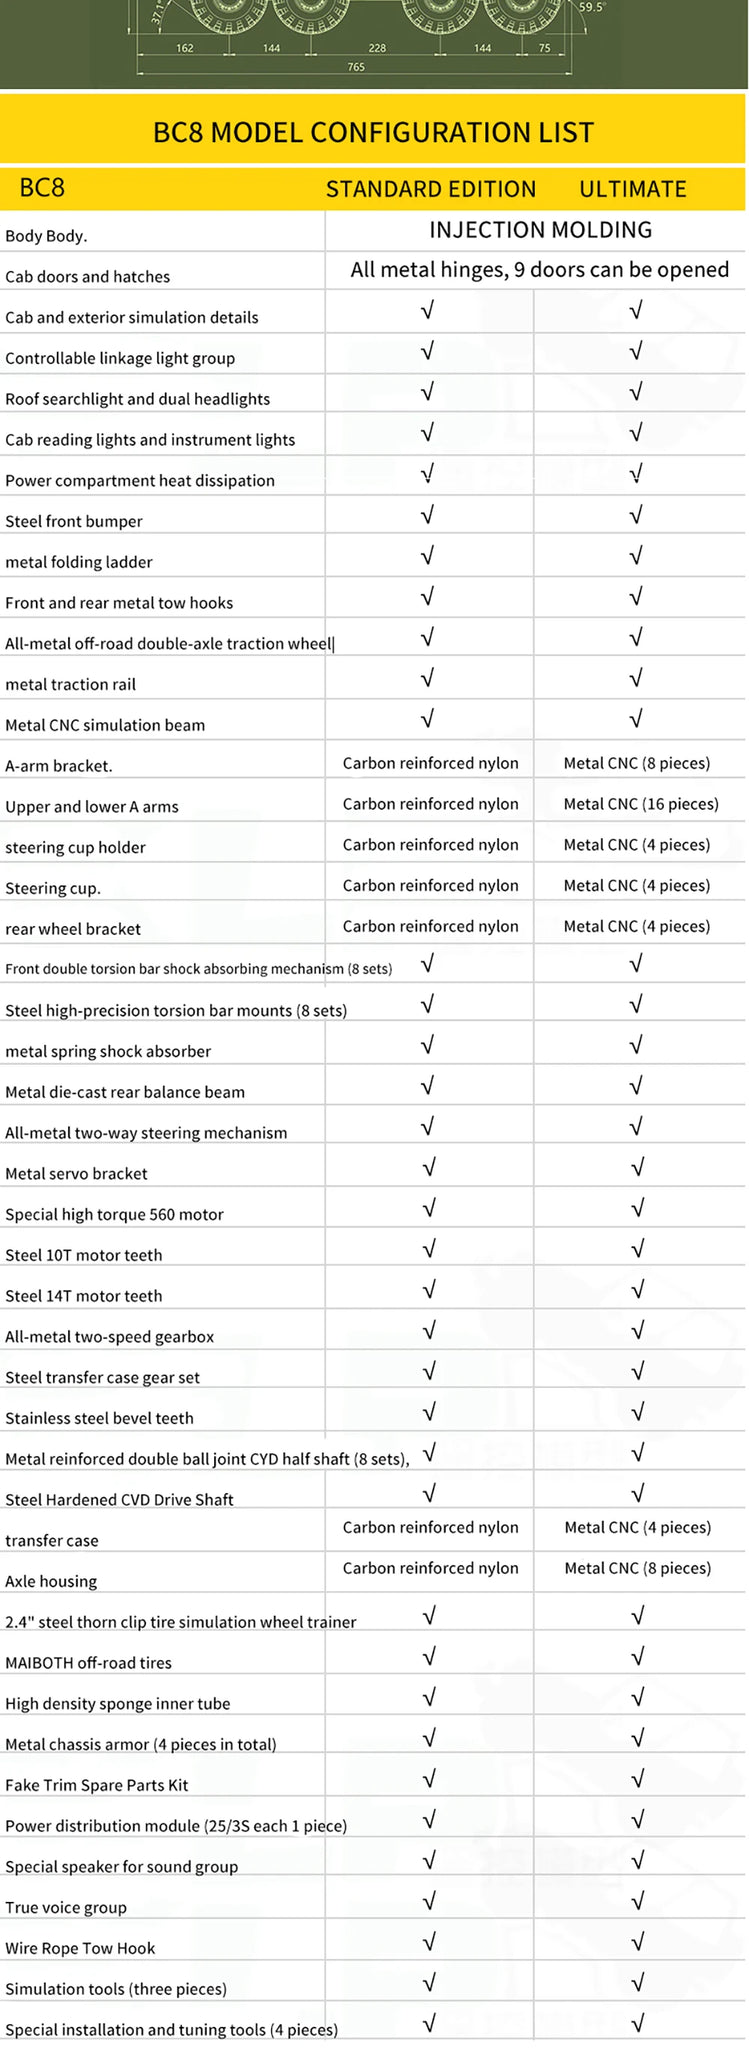Click 'Roof searchlight and dual headlights' label
The height and width of the screenshot is (2048, 749).
click(x=137, y=399)
